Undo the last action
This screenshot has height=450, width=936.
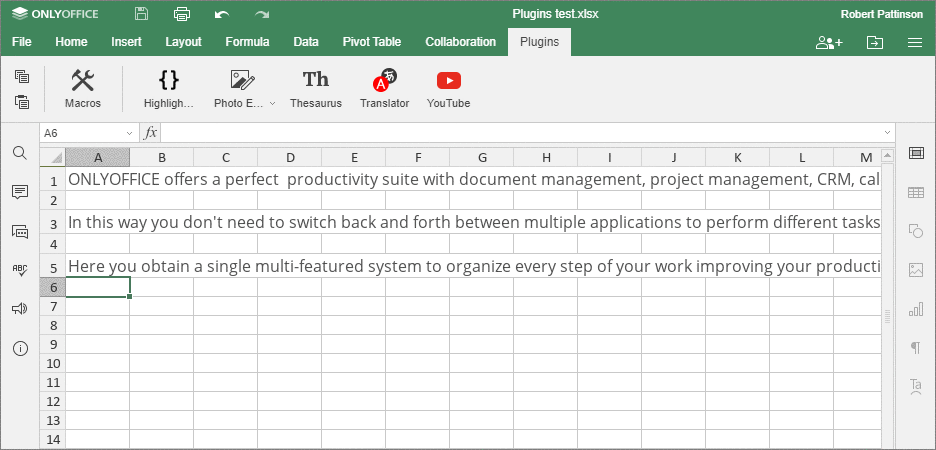point(222,14)
